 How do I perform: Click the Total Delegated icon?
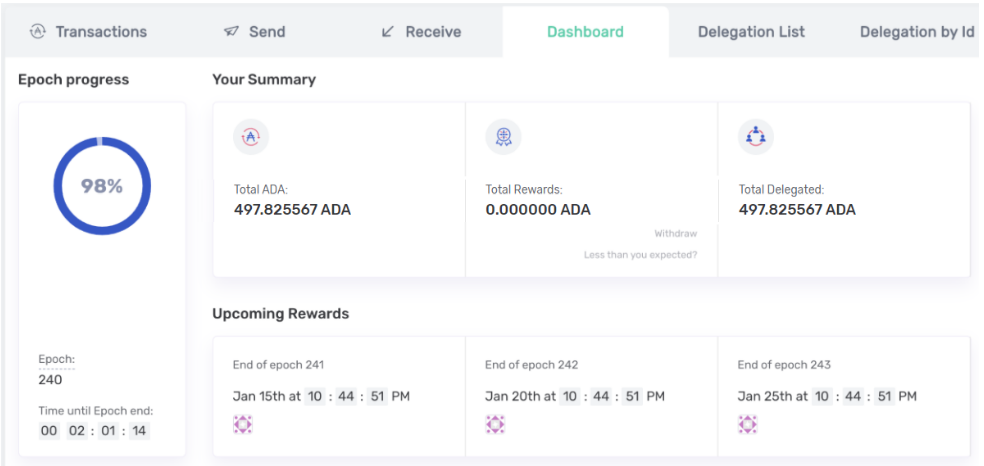[x=755, y=137]
